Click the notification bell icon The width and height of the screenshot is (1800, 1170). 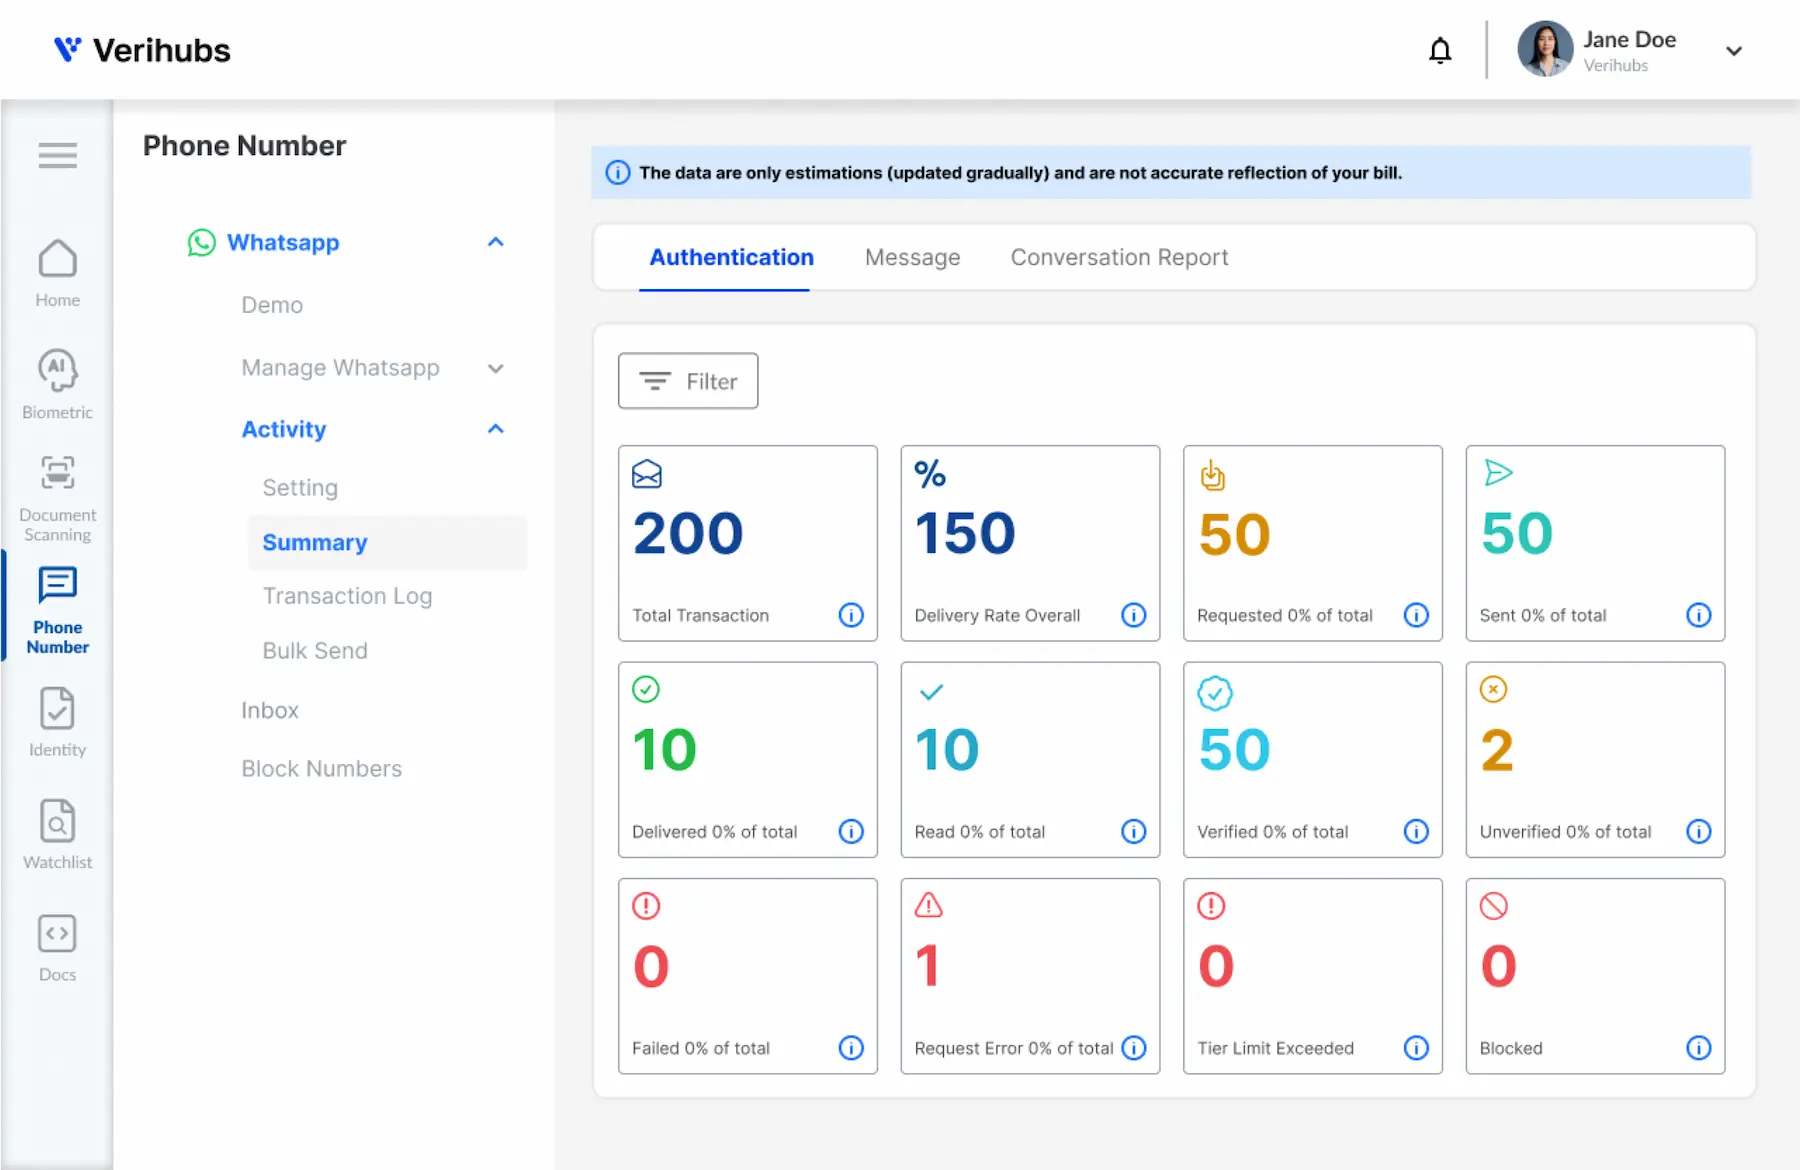tap(1440, 49)
